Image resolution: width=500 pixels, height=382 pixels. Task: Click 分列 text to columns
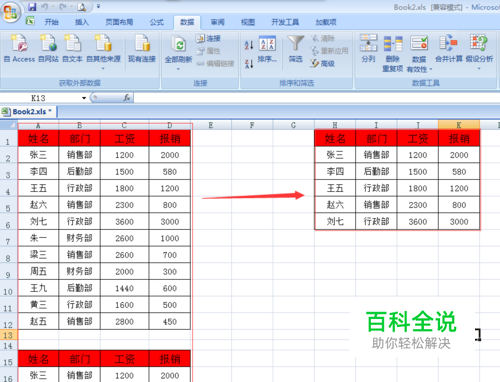coord(368,48)
